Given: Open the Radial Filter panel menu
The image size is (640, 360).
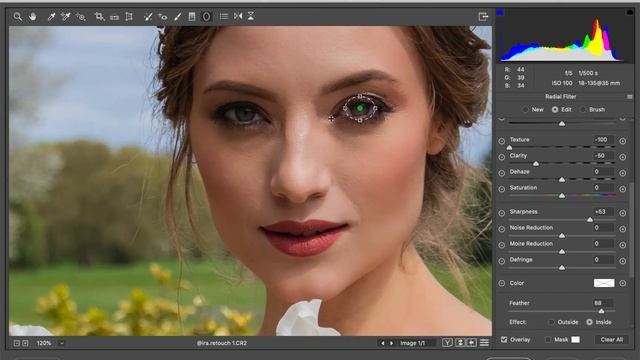Looking at the screenshot, I should coord(630,97).
